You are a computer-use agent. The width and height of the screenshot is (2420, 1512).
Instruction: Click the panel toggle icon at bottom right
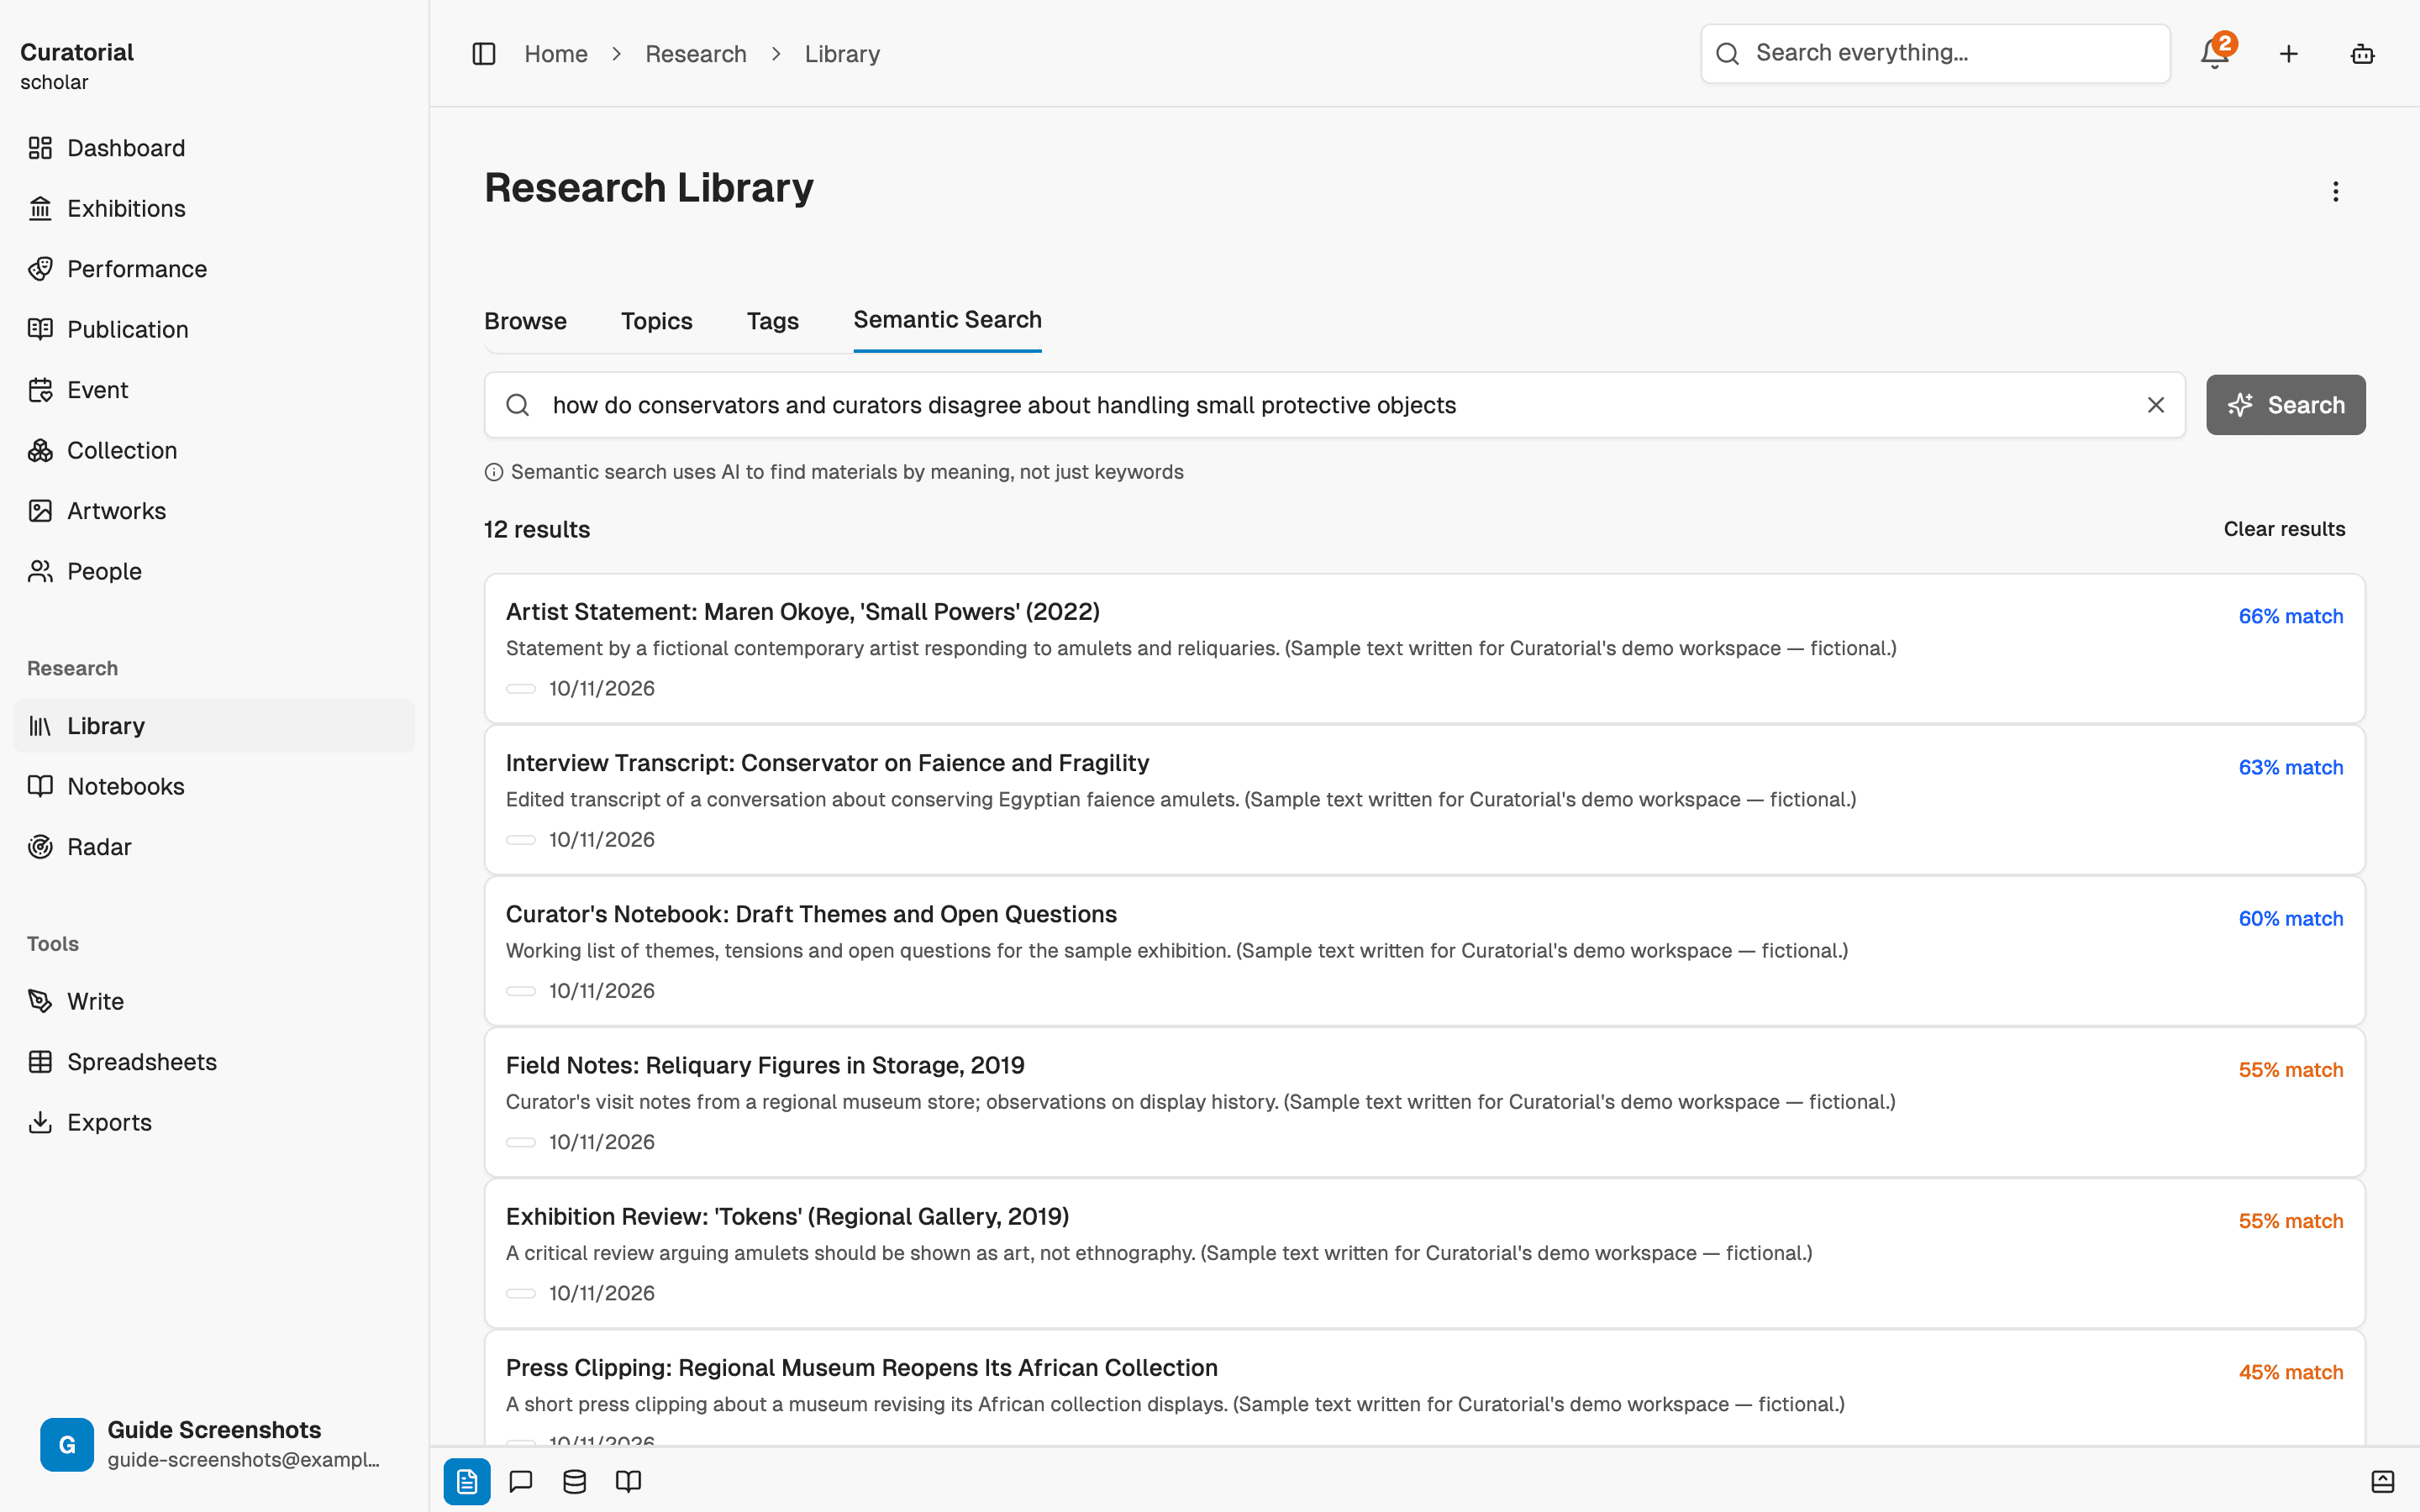click(2383, 1481)
